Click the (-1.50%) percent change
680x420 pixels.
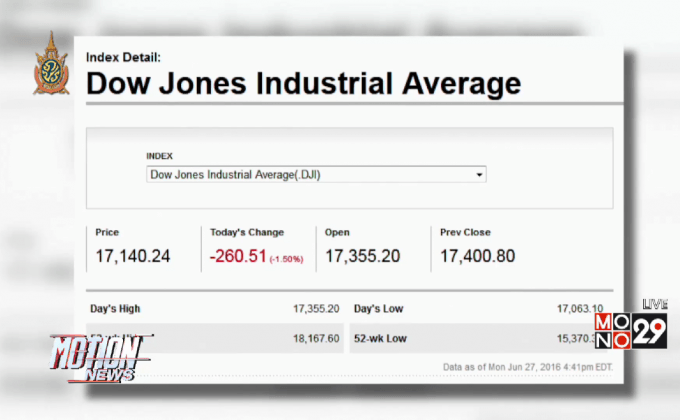(286, 258)
